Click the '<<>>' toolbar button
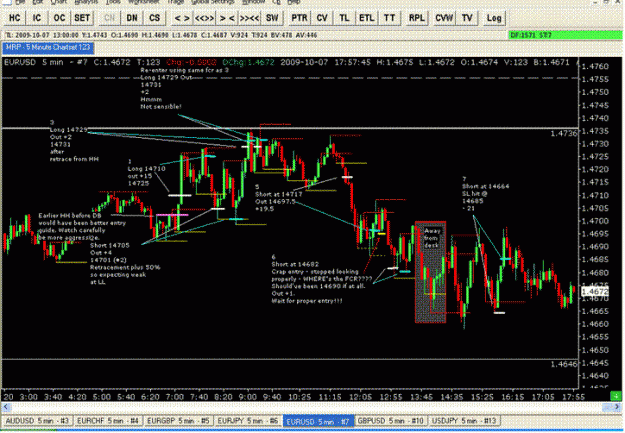625x433 pixels. point(204,18)
